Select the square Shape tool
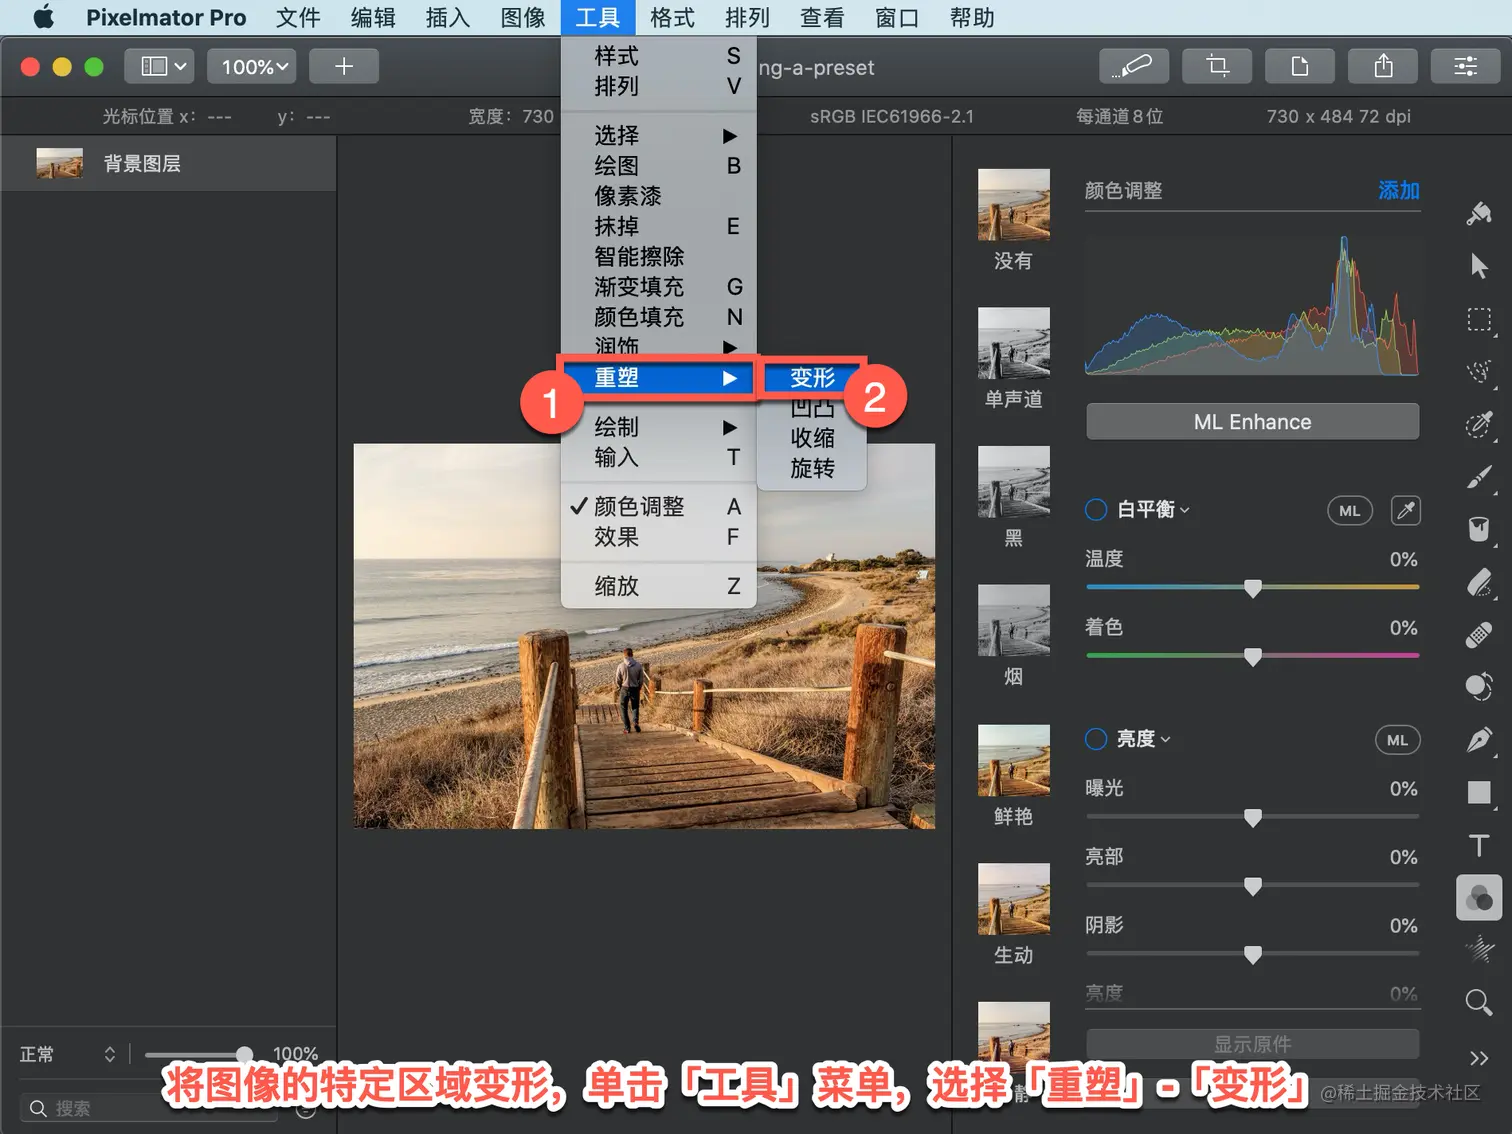This screenshot has height=1134, width=1512. [x=1479, y=793]
